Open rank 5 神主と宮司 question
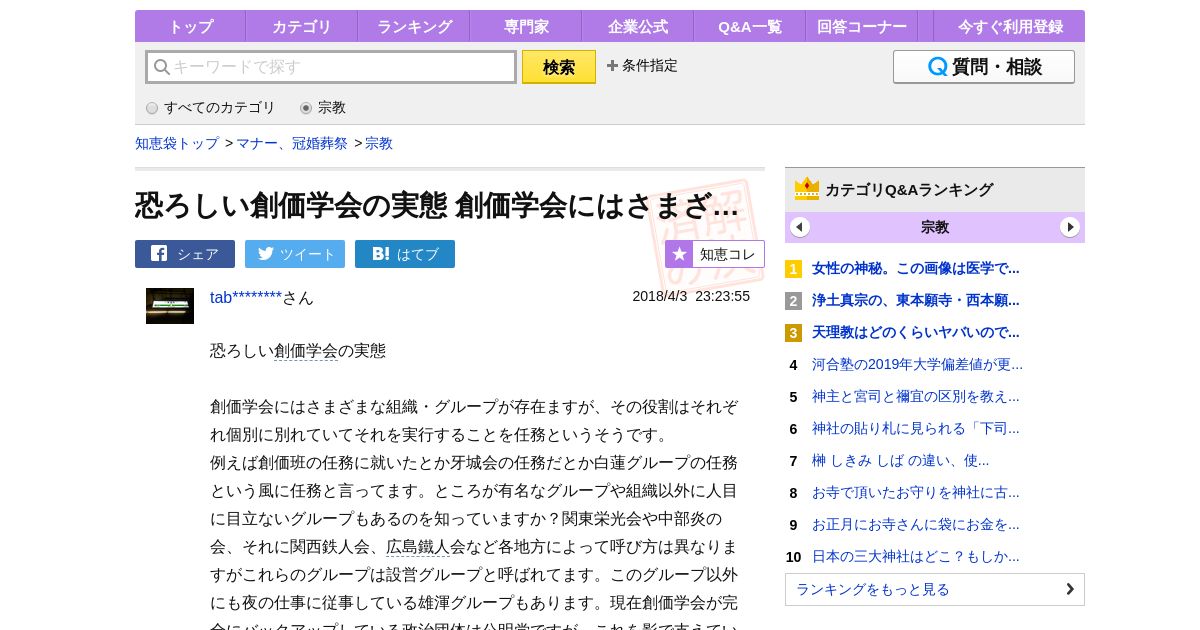1200x630 pixels. pos(916,396)
